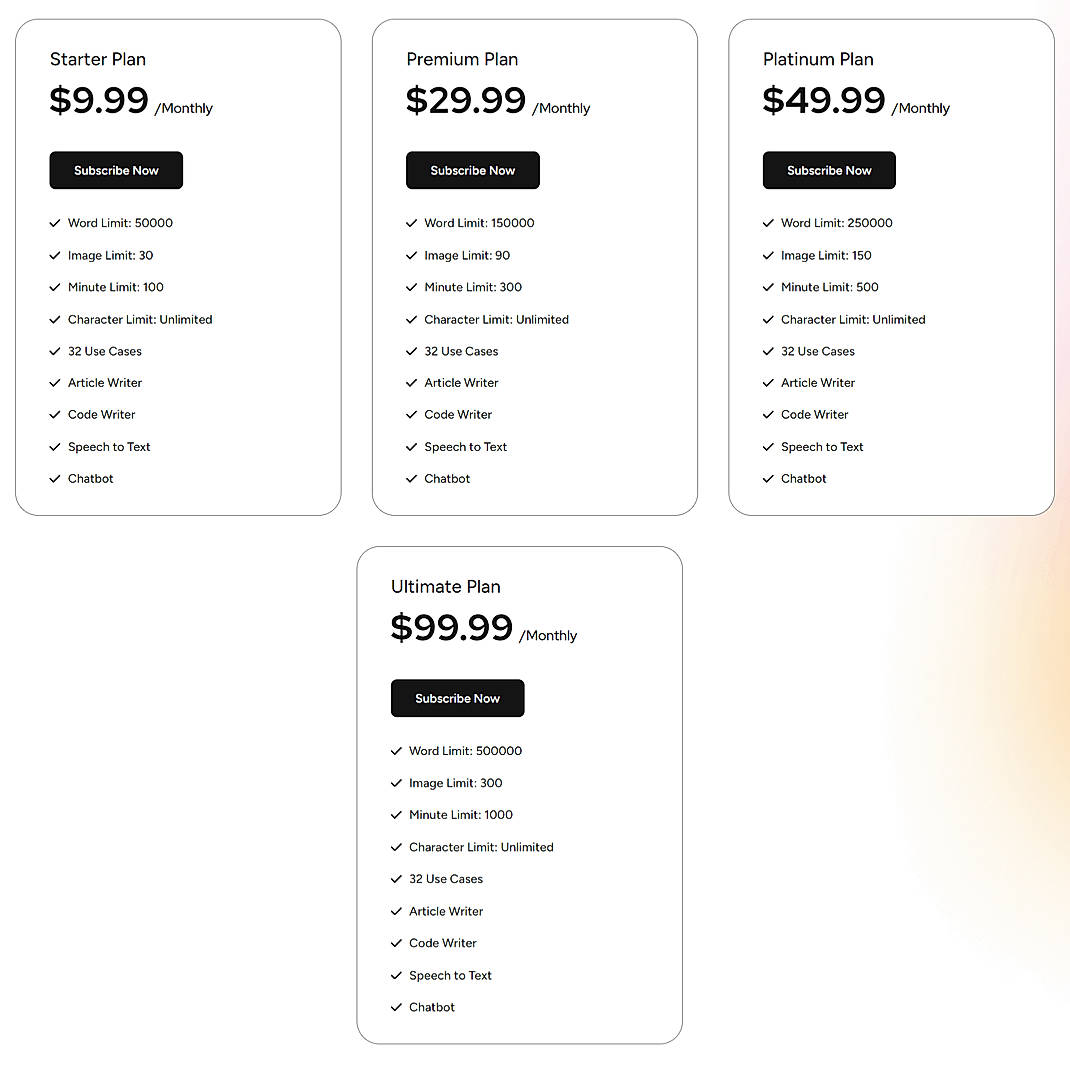The width and height of the screenshot is (1070, 1068).
Task: Click the checkmark beside Chatbot under Starter Plan
Action: (x=55, y=478)
